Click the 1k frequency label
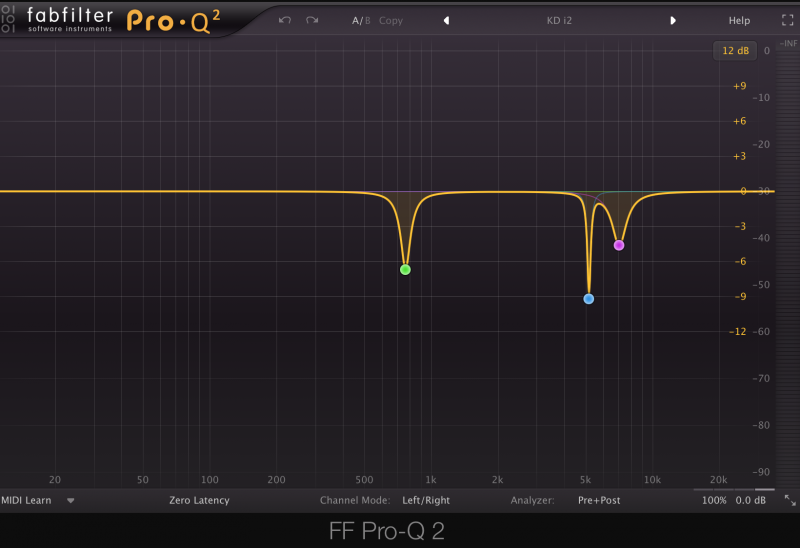 [x=431, y=480]
